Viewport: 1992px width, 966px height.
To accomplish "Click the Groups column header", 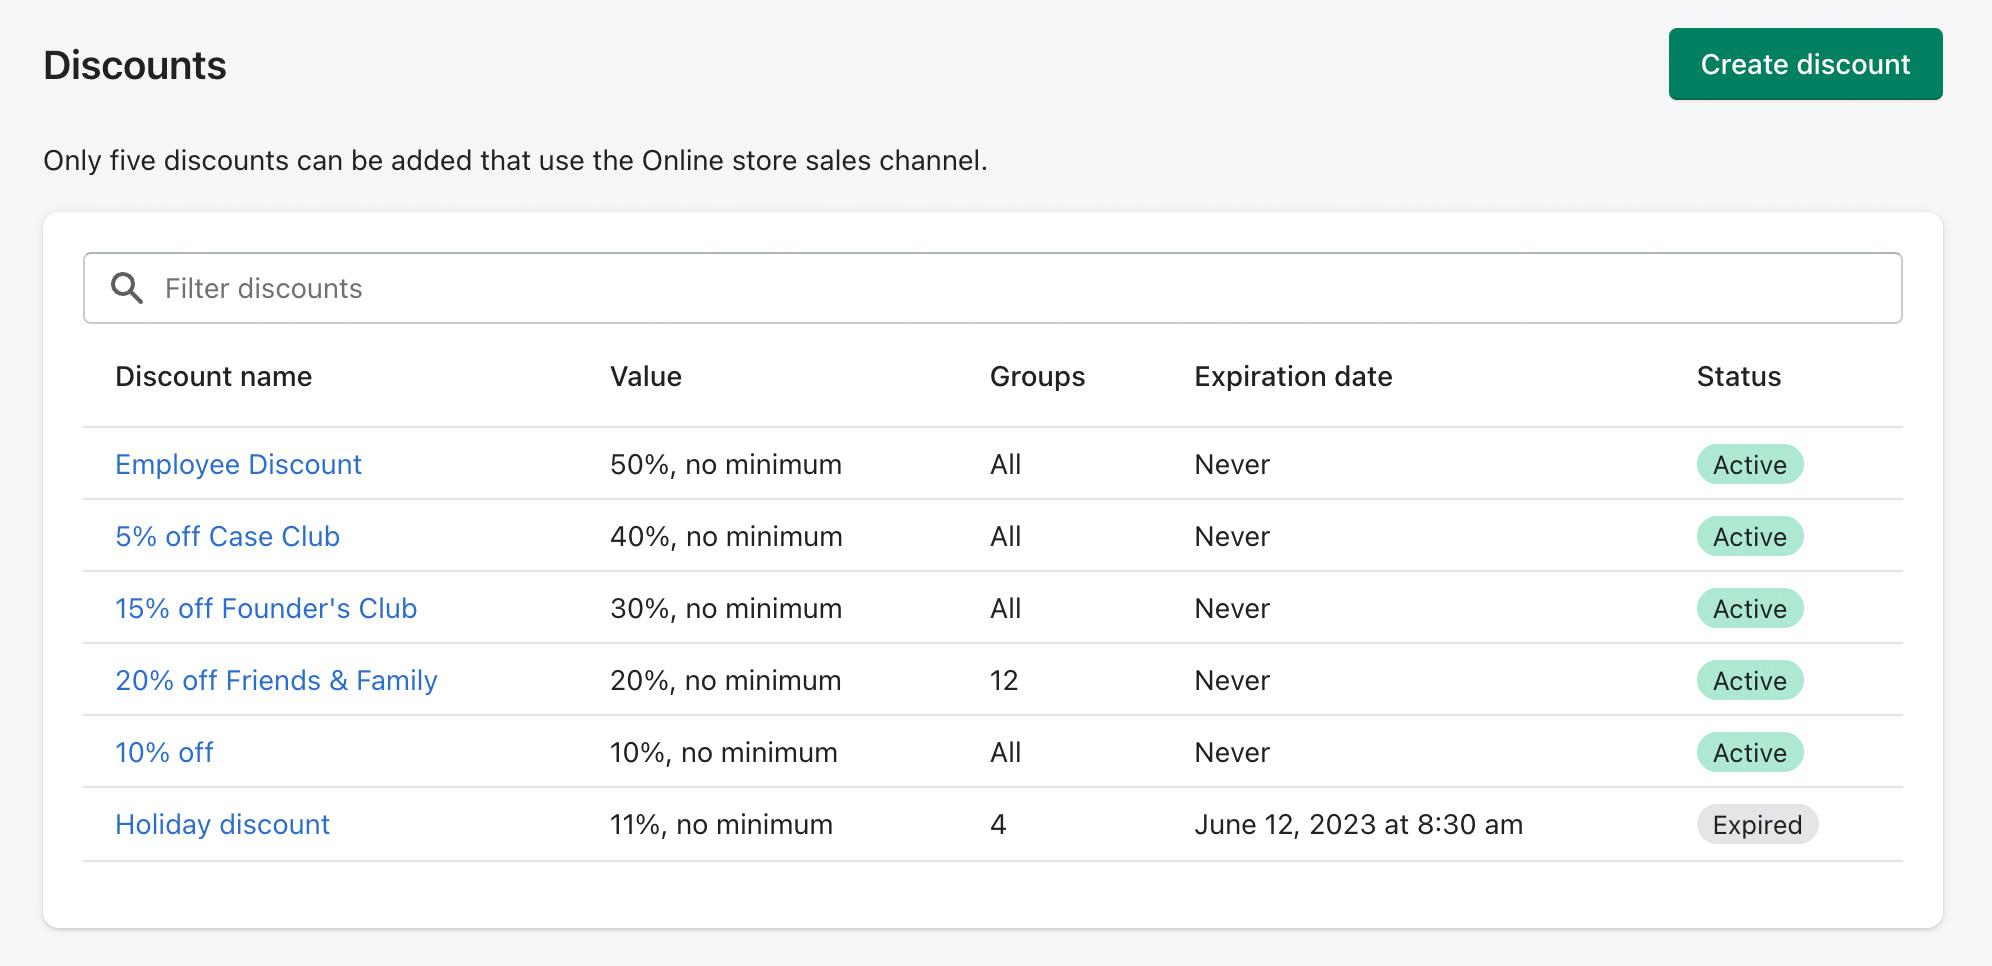I will tap(1037, 376).
